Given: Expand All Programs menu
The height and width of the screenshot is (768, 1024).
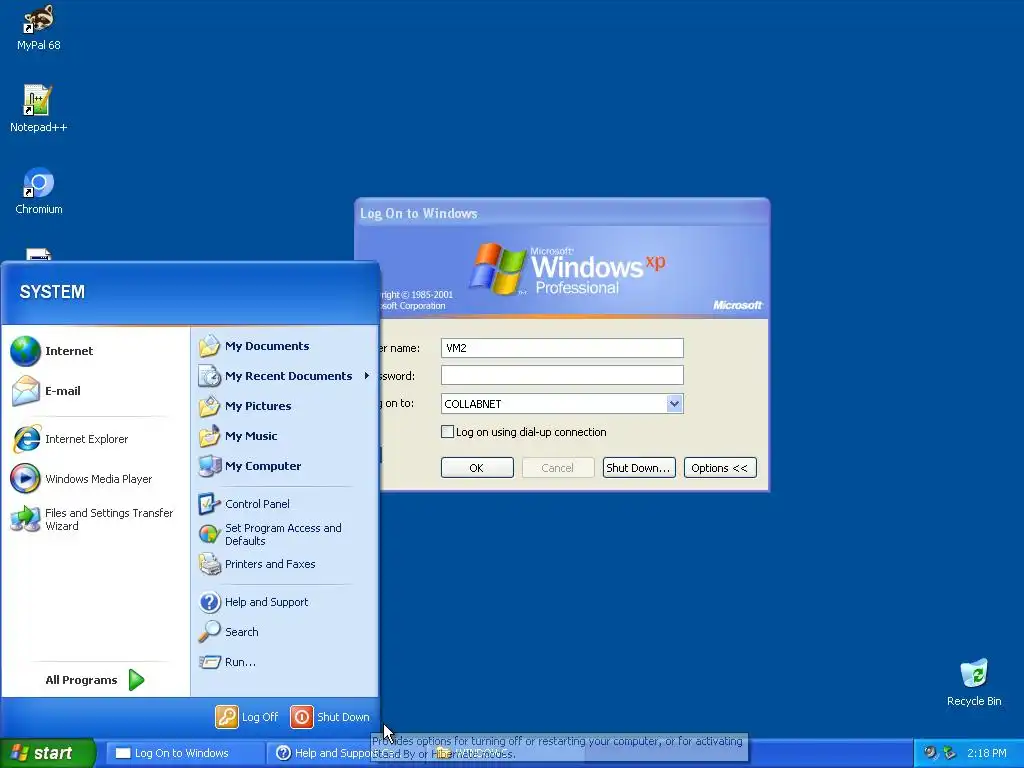Looking at the screenshot, I should (x=94, y=680).
